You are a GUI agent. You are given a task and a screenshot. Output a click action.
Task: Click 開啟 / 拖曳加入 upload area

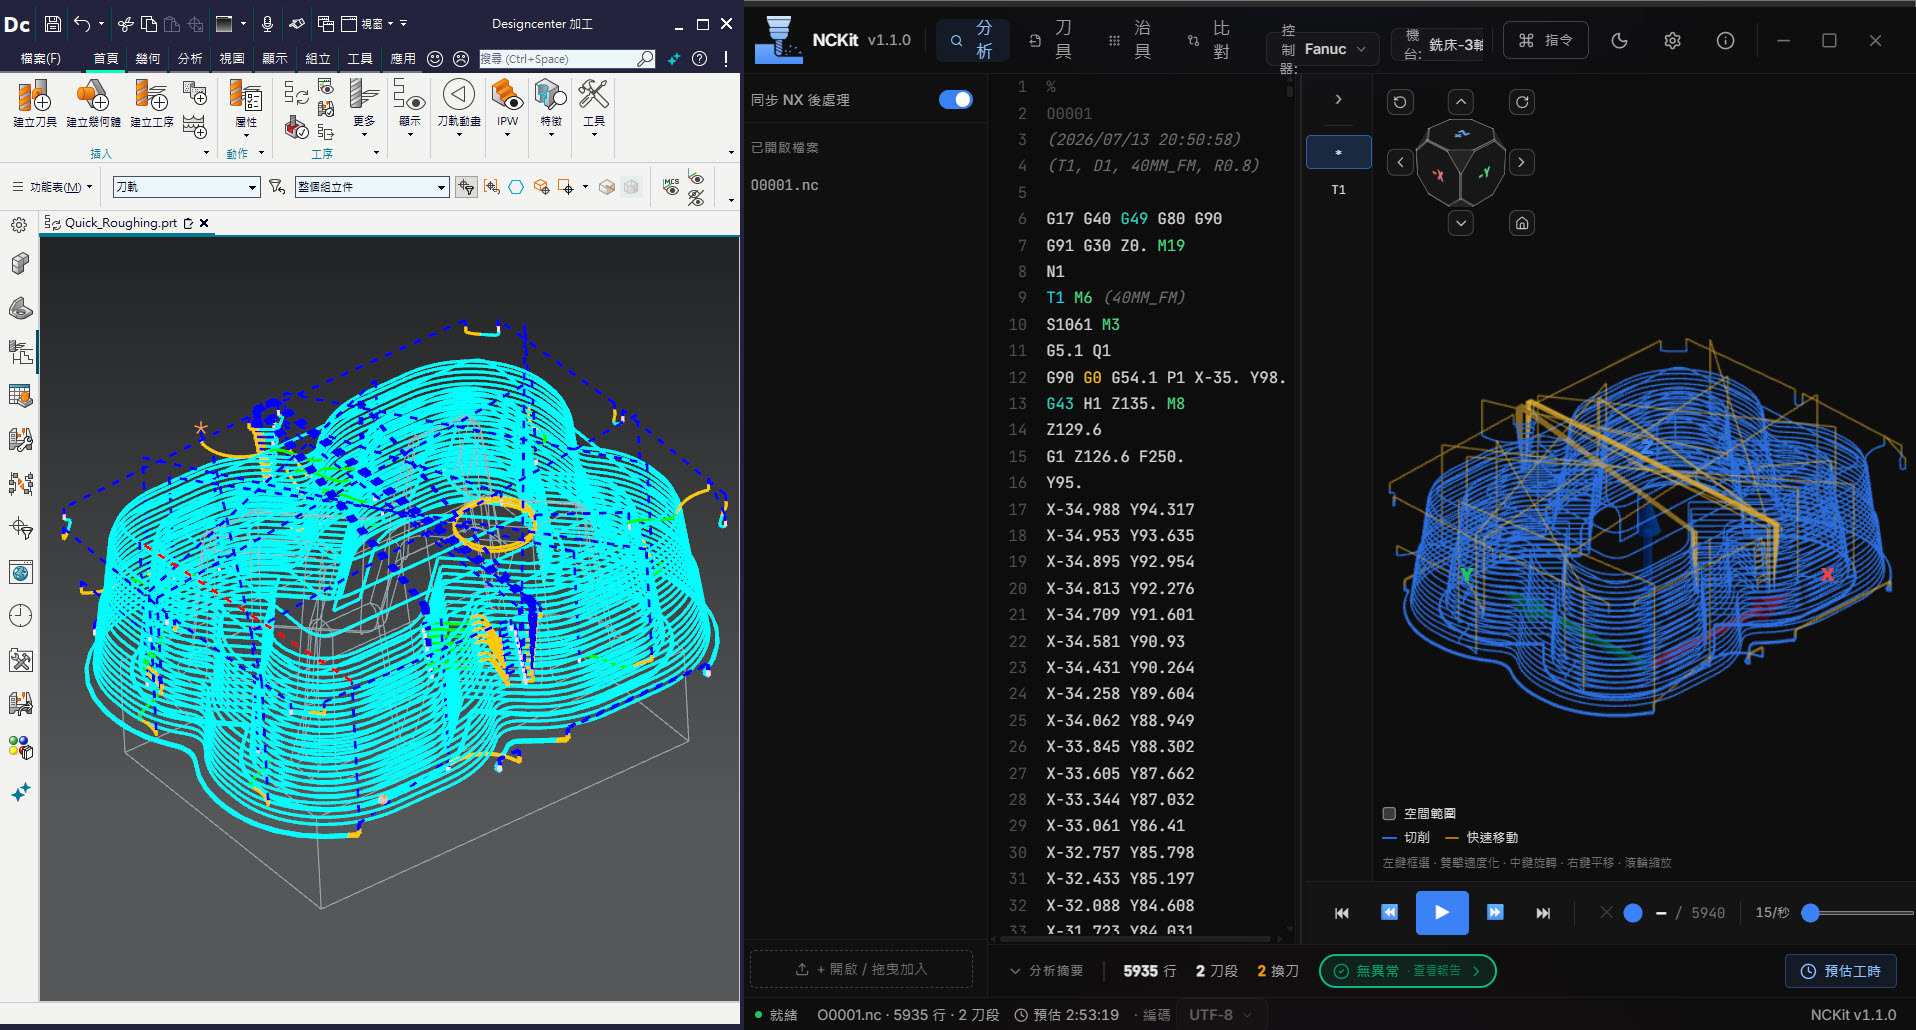861,969
